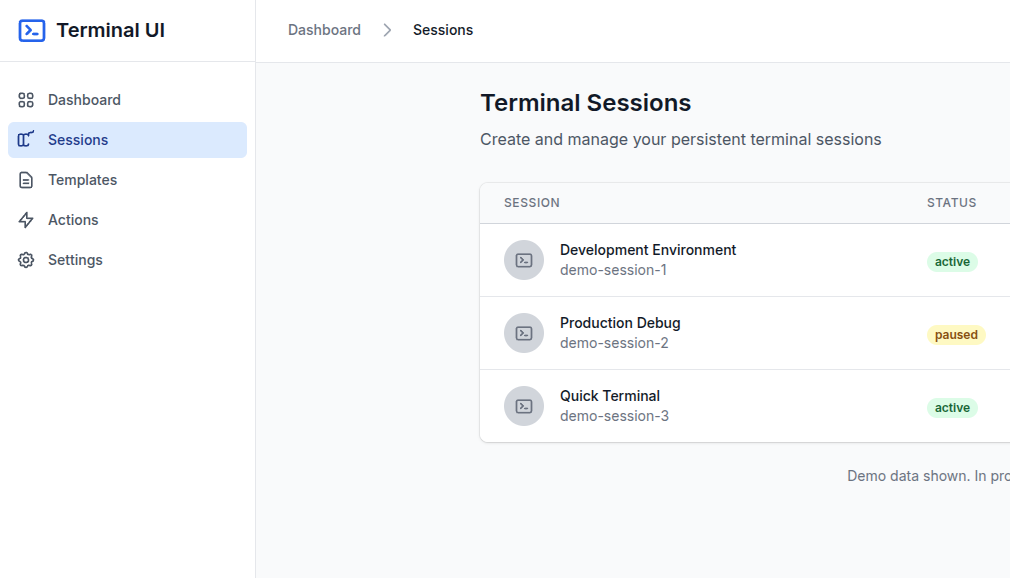Click the Actions lightning bolt icon
Image resolution: width=1010 pixels, height=578 pixels.
tap(26, 220)
